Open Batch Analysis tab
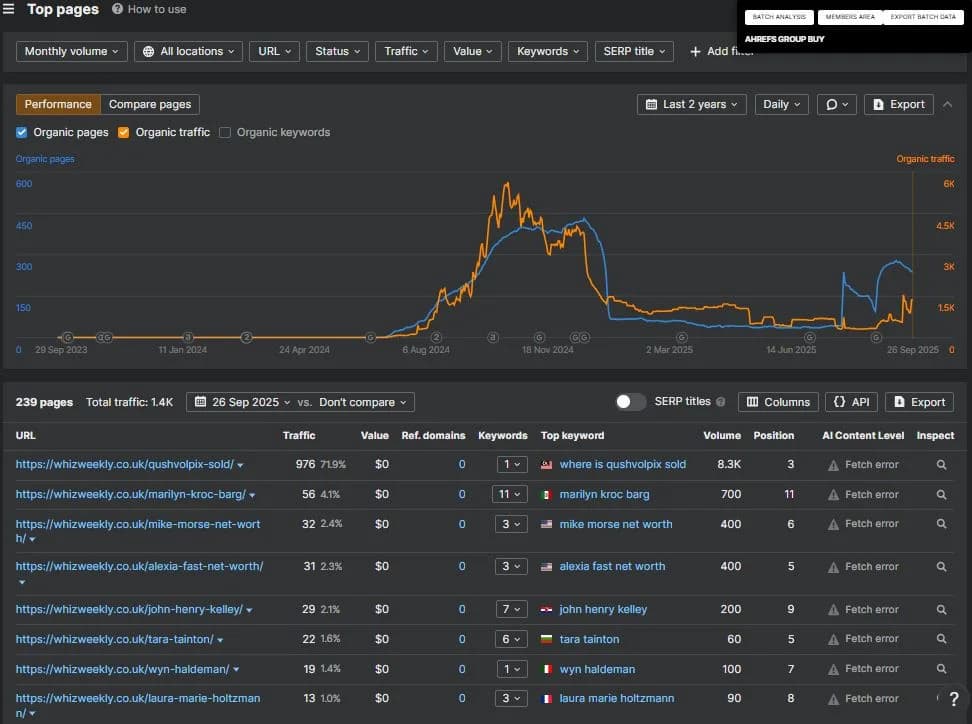The height and width of the screenshot is (724, 972). [779, 17]
